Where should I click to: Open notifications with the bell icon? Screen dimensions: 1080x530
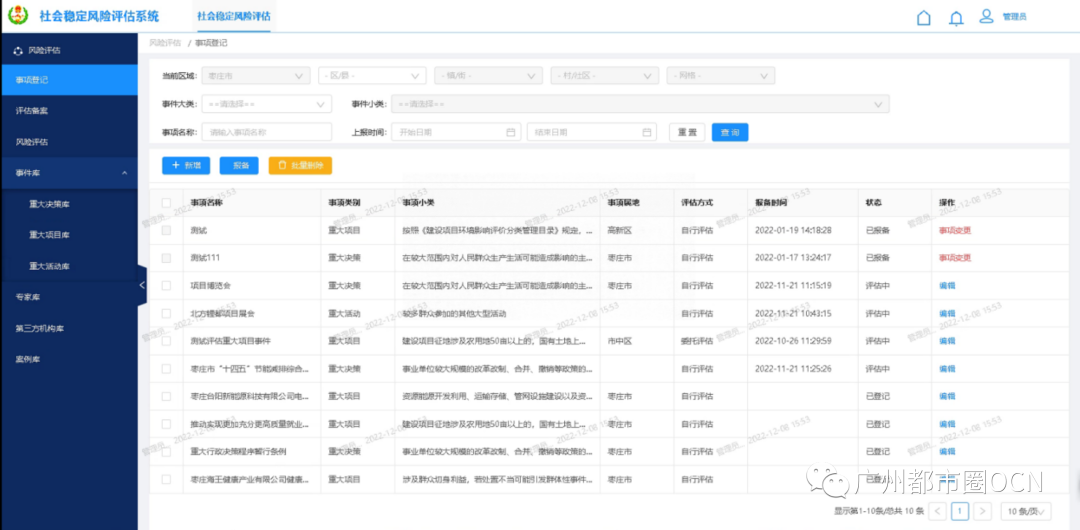tap(956, 18)
